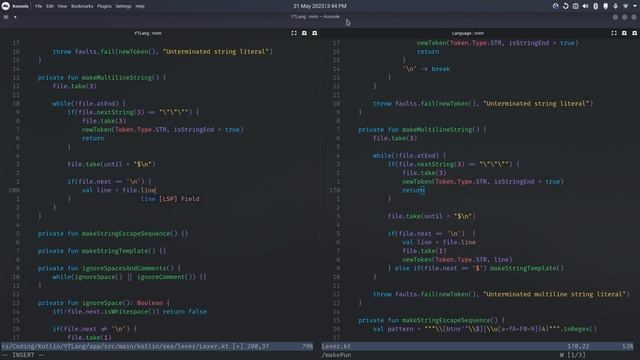Click 'val line = file.line' in right pane
Image resolution: width=640 pixels, height=360 pixels.
[439, 242]
